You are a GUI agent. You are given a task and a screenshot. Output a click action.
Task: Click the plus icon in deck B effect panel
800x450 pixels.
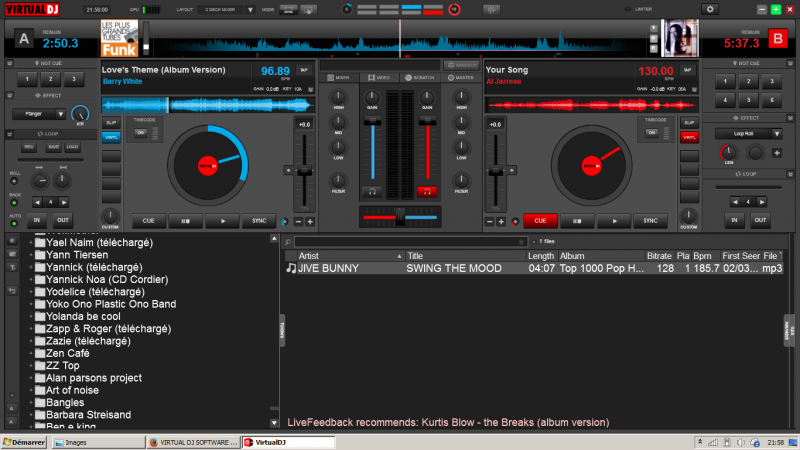(x=777, y=153)
